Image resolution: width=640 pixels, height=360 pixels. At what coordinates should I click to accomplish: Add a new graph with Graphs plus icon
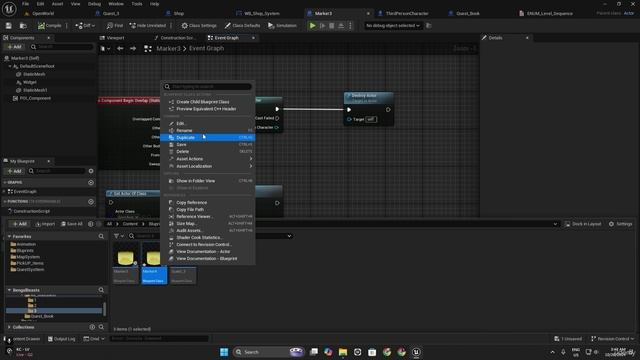pyautogui.click(x=91, y=182)
